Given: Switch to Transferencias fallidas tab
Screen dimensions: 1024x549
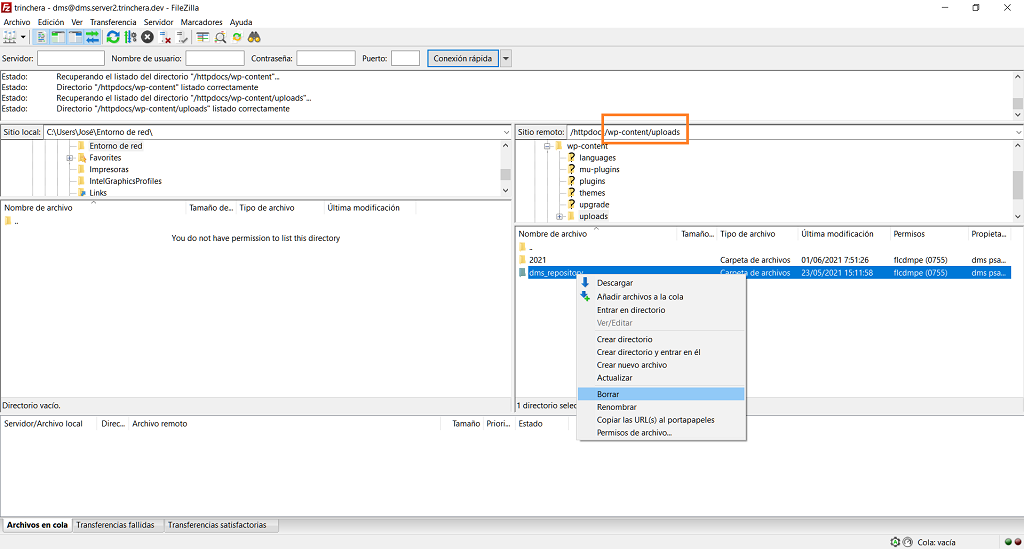Looking at the screenshot, I should coord(116,525).
